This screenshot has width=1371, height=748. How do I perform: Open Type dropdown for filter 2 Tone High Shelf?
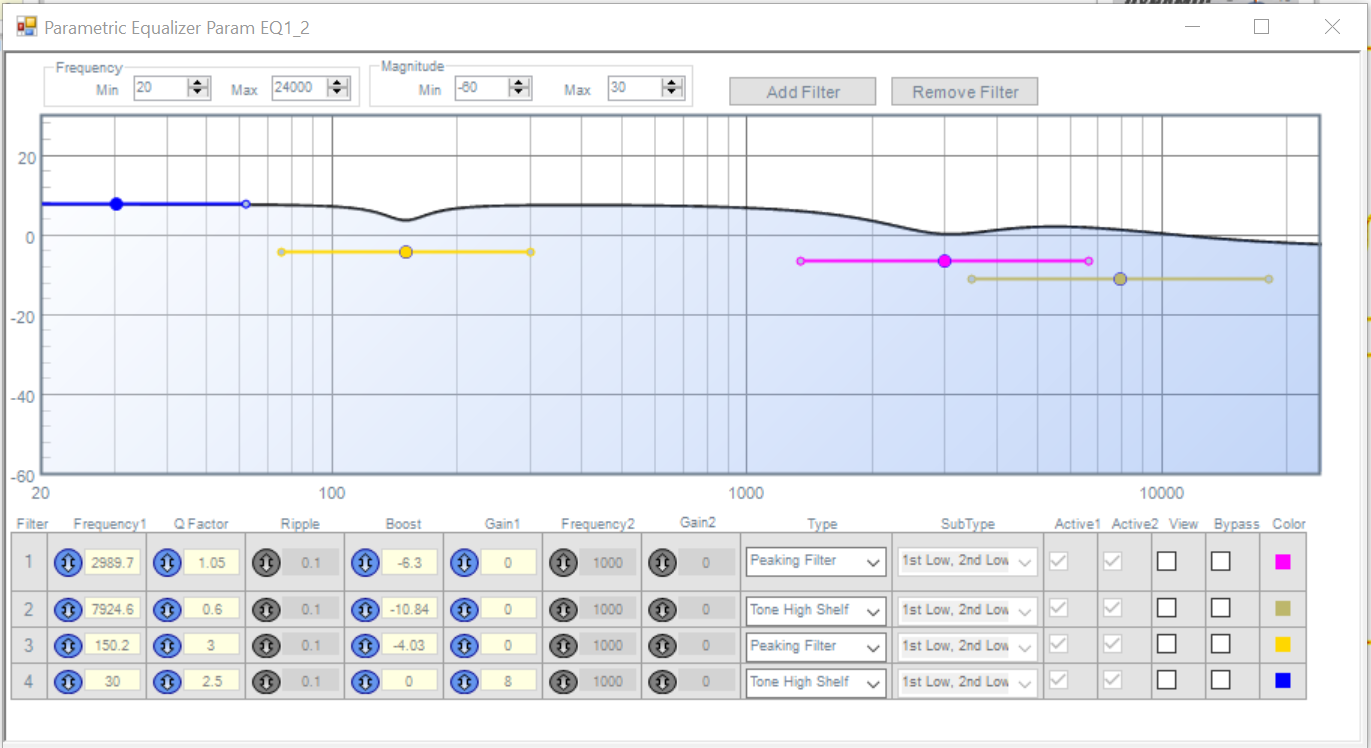[x=815, y=610]
